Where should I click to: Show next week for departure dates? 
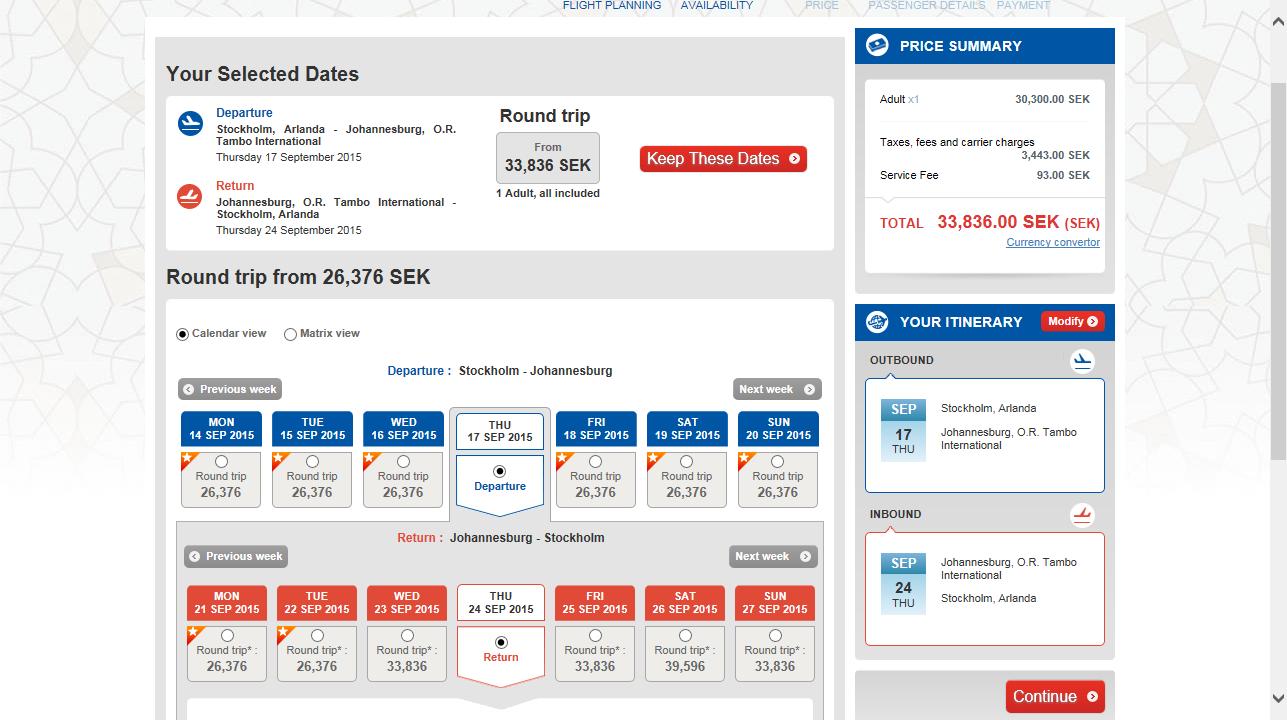776,389
